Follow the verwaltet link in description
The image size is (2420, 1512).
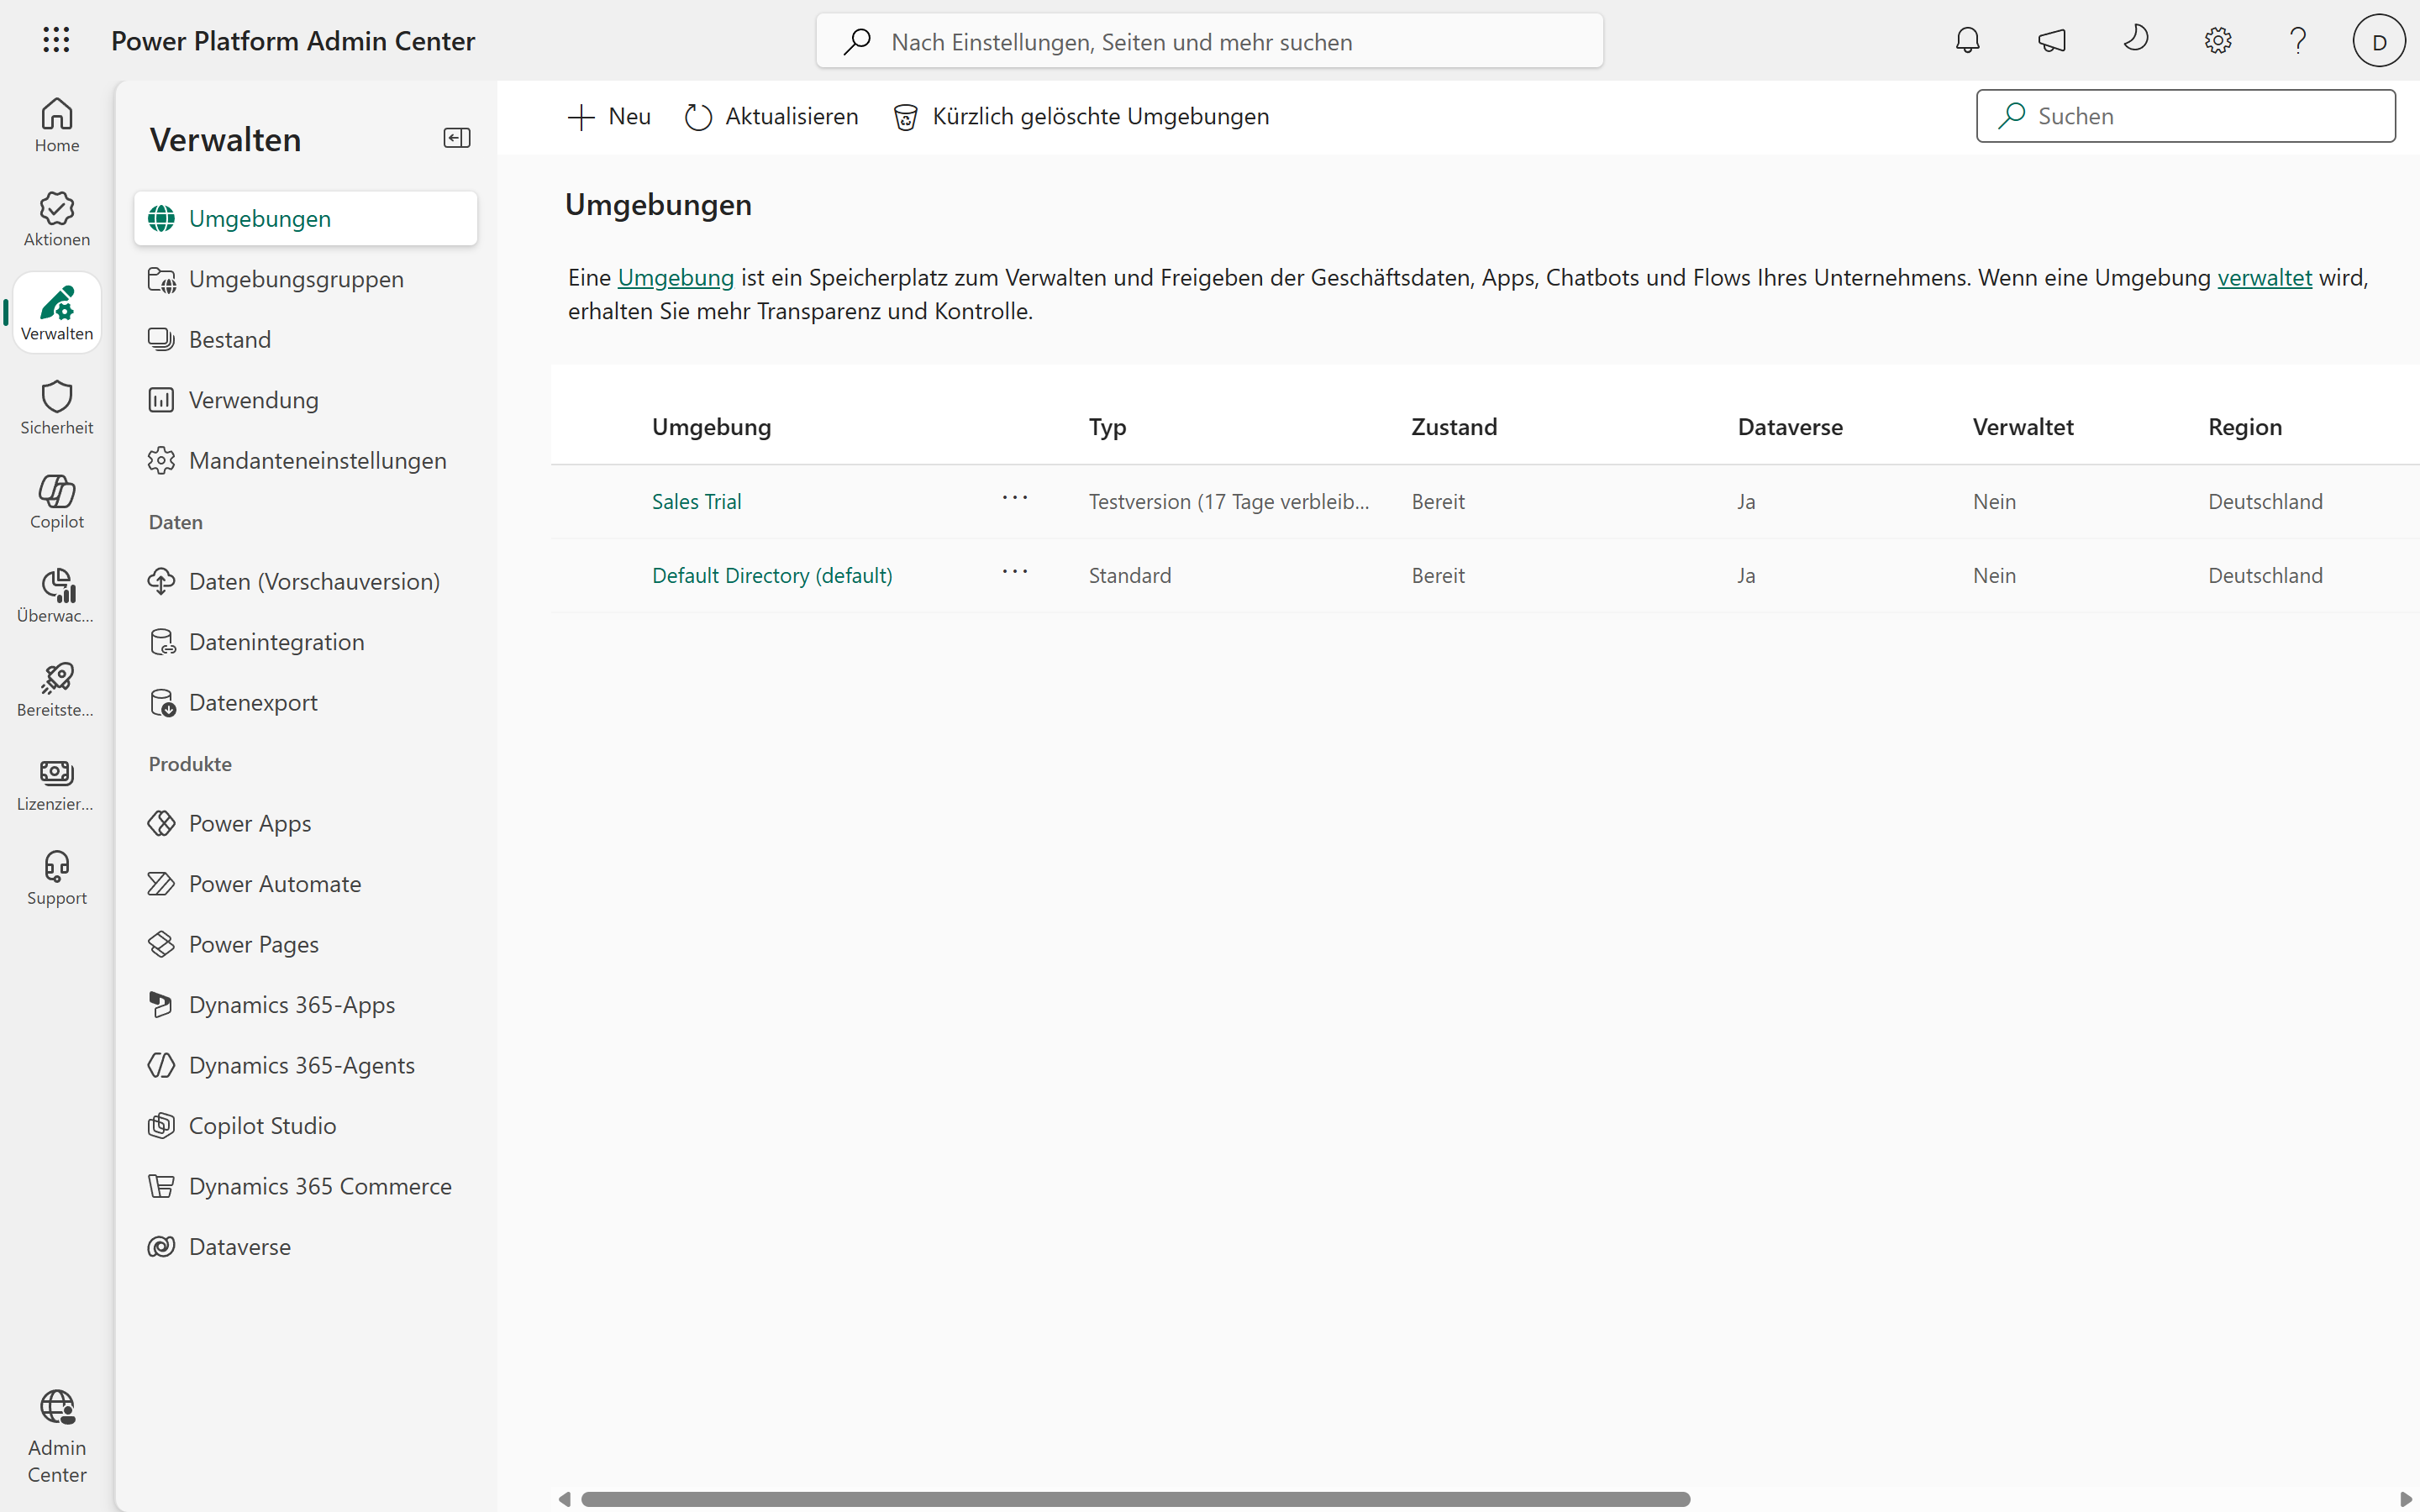(x=2264, y=277)
